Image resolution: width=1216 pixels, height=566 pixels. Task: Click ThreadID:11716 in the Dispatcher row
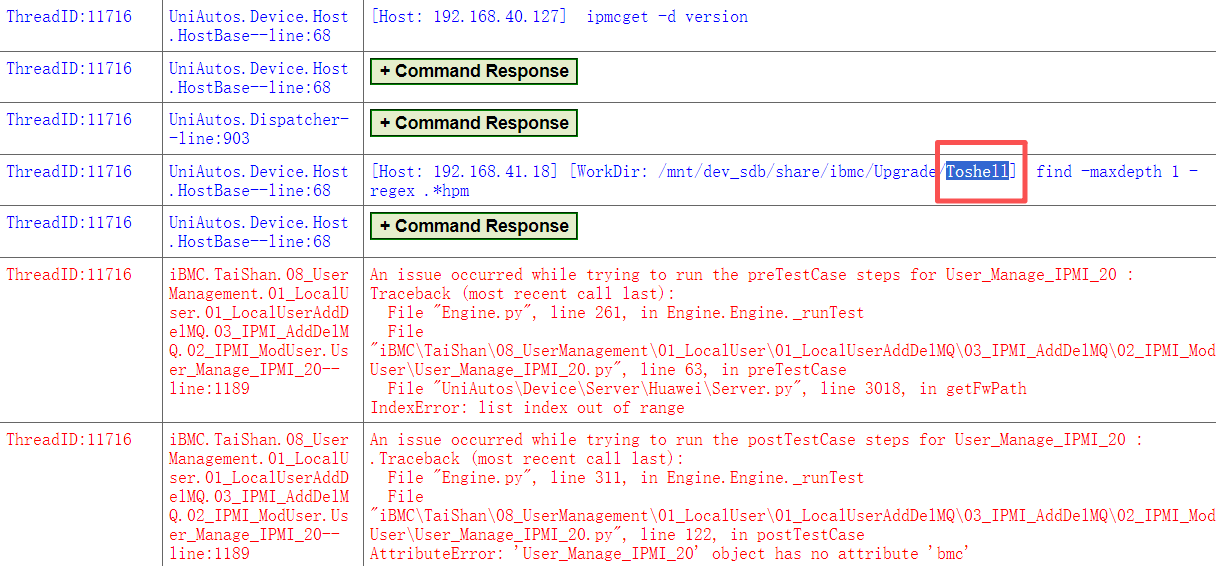69,120
